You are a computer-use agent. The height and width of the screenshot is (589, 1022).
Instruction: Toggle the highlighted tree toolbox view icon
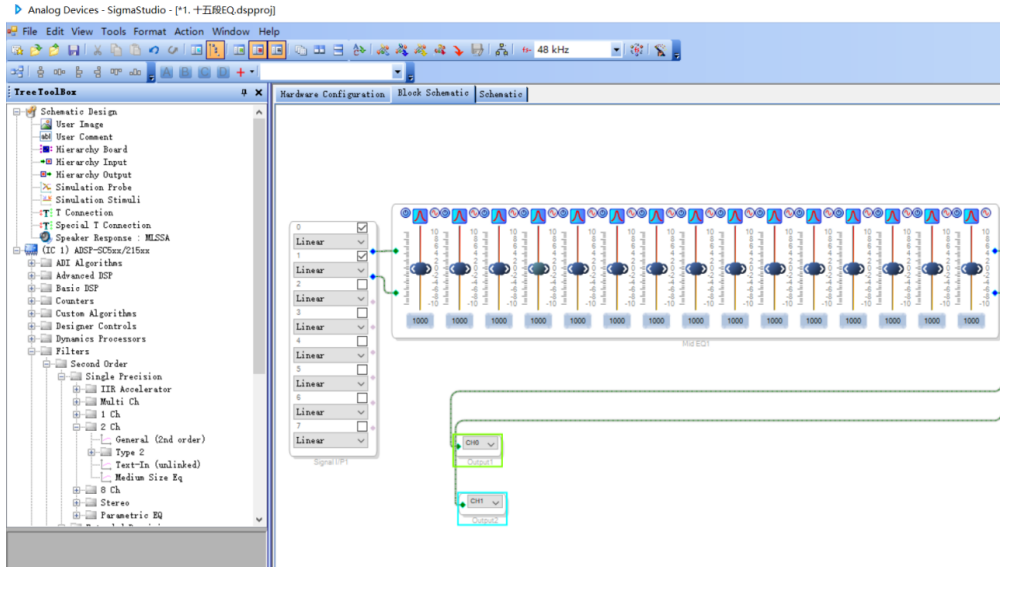point(214,50)
